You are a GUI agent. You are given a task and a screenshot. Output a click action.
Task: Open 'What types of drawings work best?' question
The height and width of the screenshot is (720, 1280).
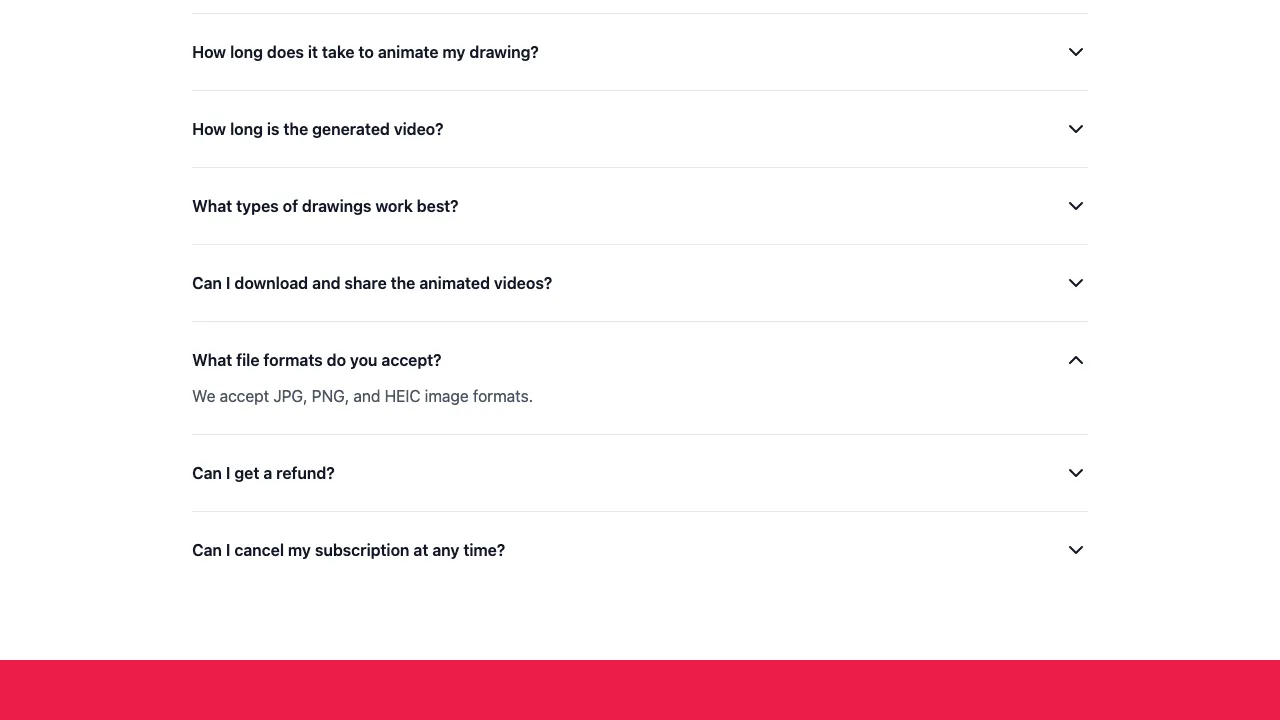pyautogui.click(x=325, y=206)
